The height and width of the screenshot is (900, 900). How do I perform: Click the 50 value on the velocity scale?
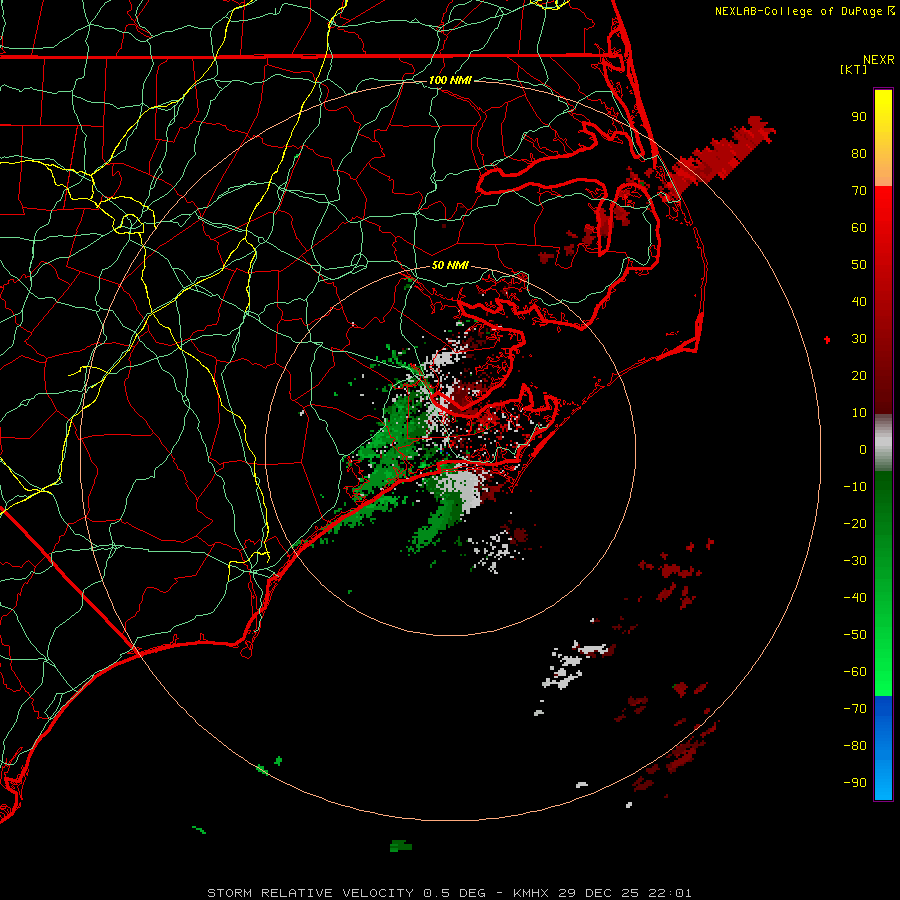point(859,265)
